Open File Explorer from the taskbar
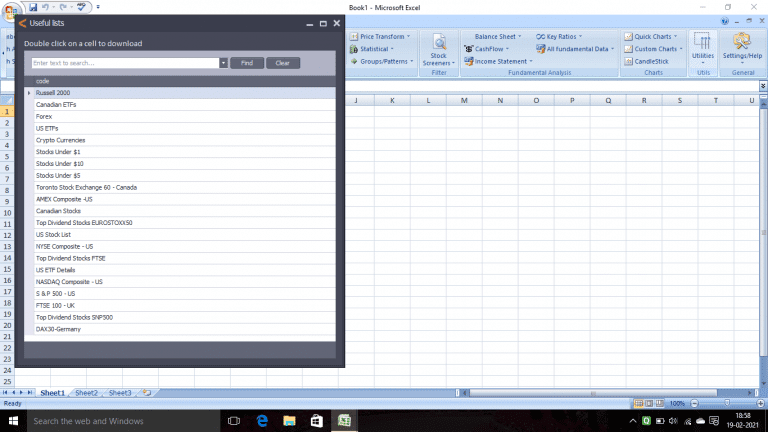This screenshot has height=432, width=768. pos(289,421)
